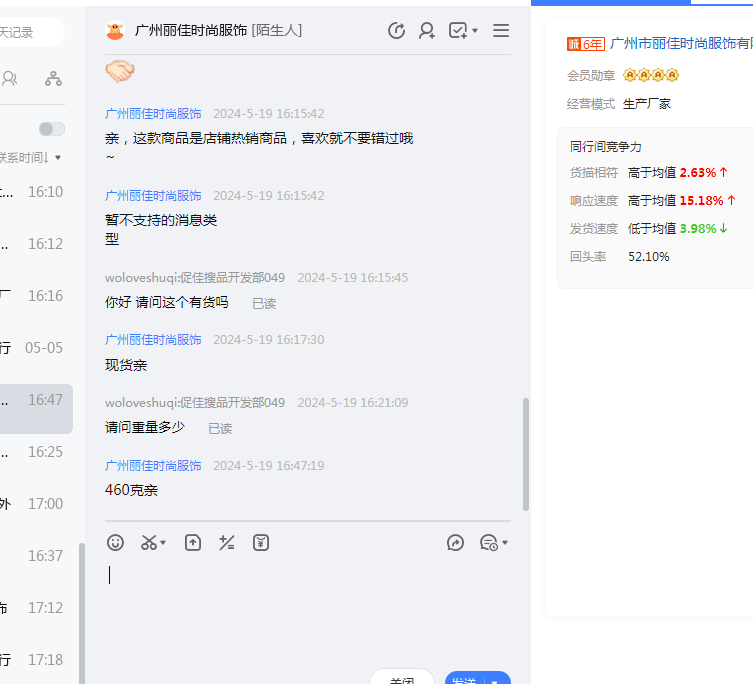Image resolution: width=753 pixels, height=684 pixels.
Task: Click the handshake emoji message
Action: 120,72
